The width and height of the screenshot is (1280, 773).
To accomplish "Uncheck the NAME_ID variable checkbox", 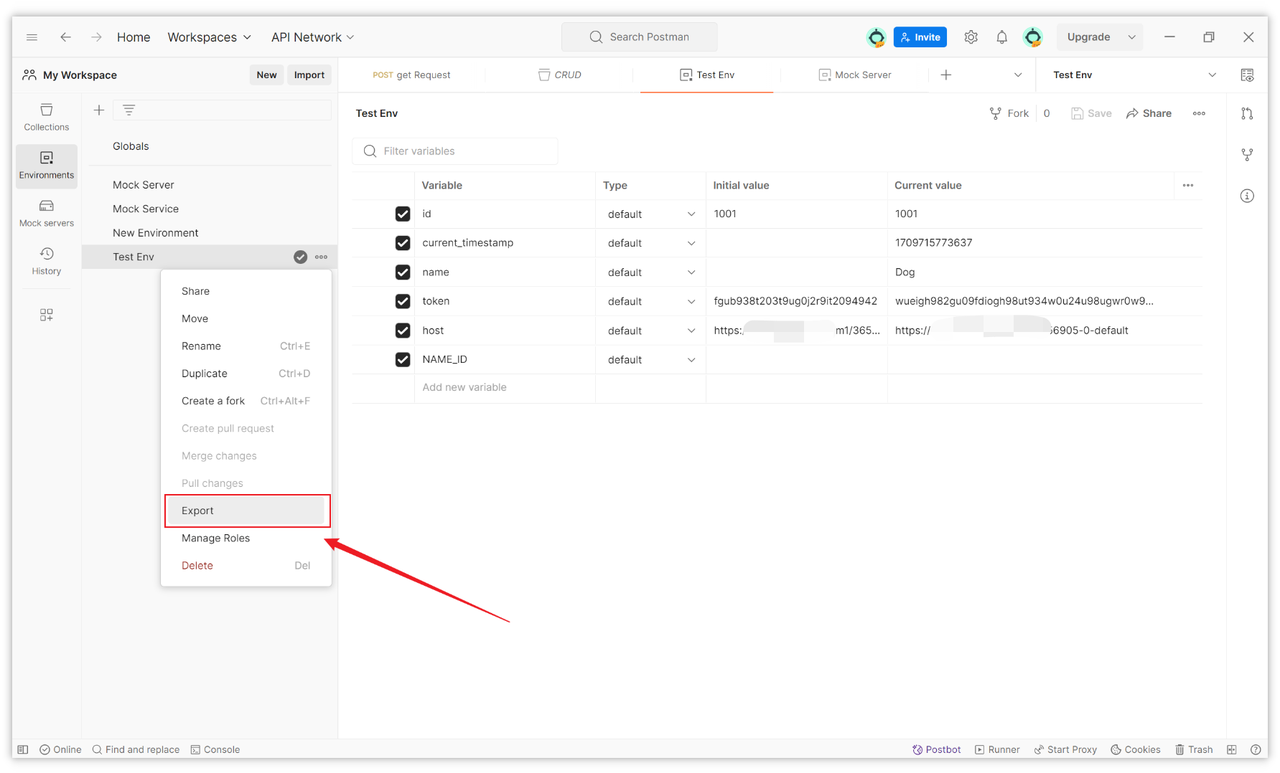I will (403, 359).
